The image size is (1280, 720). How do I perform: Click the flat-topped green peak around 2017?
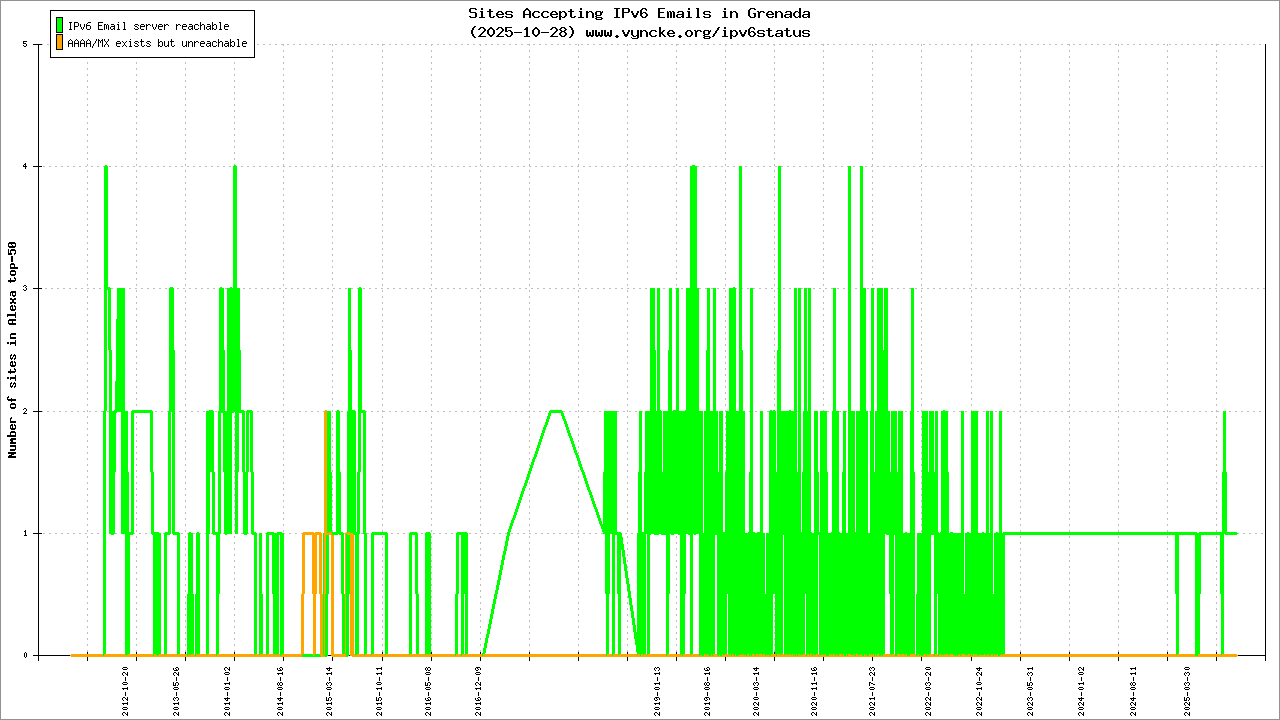click(x=555, y=411)
